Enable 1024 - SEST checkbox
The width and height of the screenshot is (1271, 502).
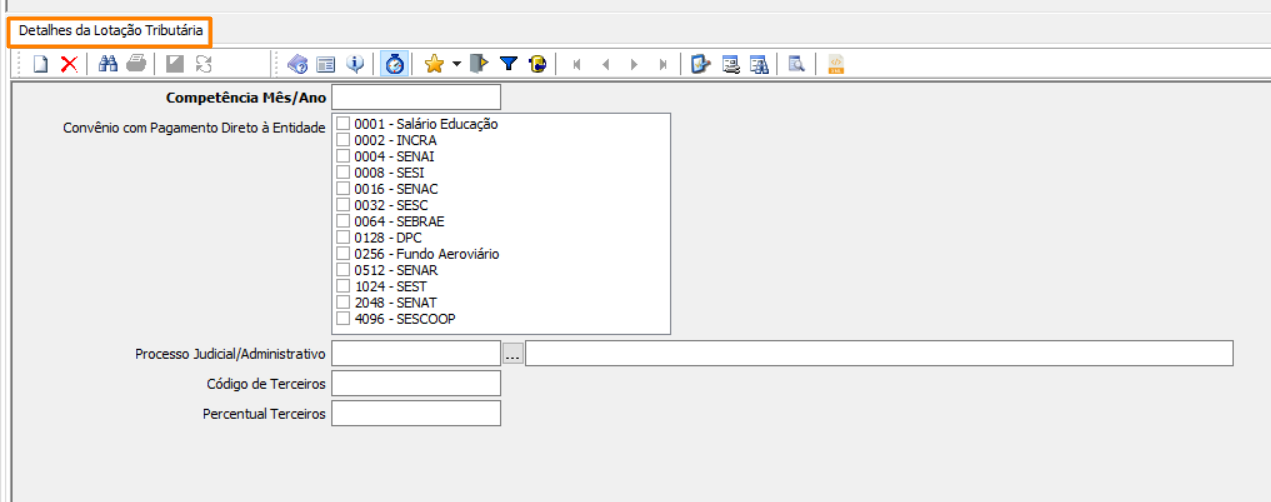pos(343,286)
